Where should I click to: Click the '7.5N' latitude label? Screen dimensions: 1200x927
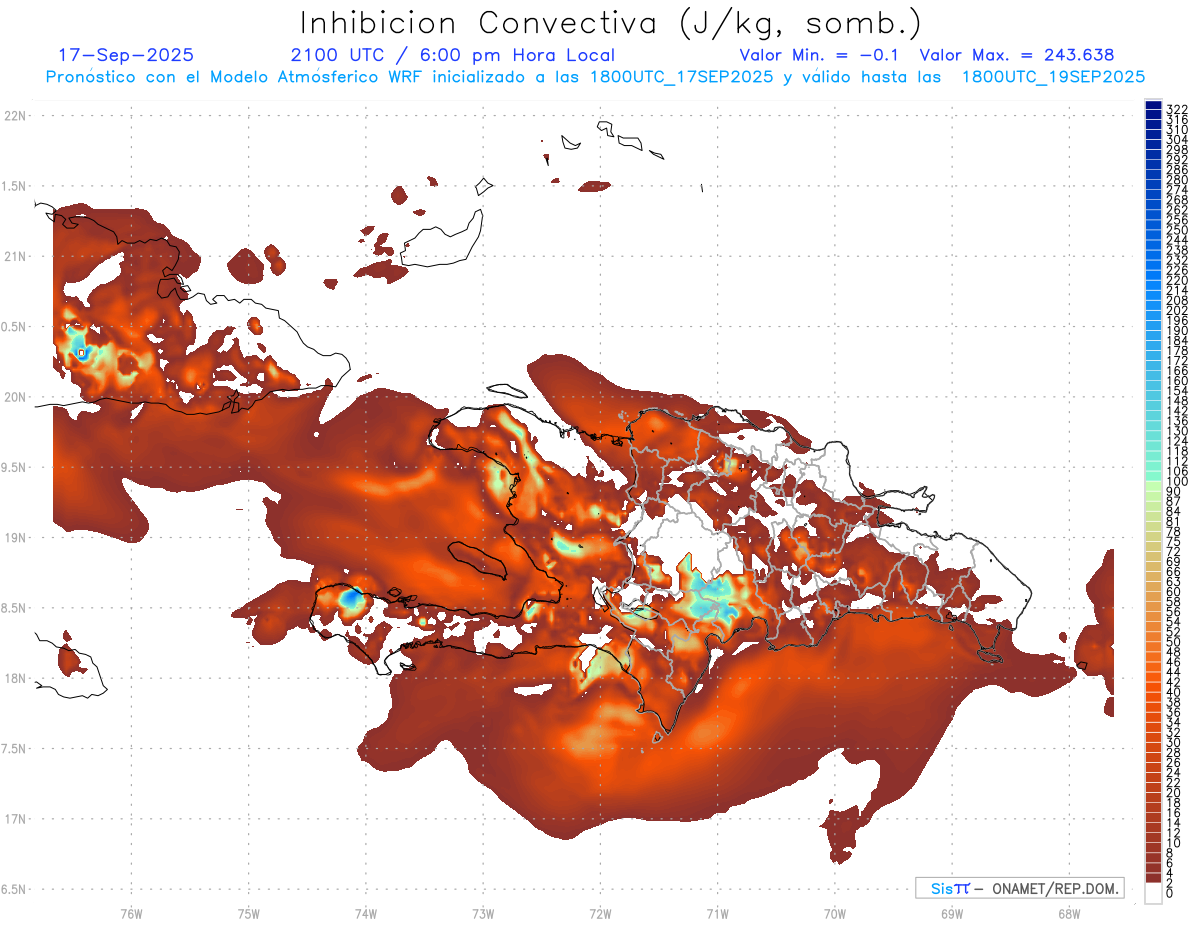(x=14, y=748)
